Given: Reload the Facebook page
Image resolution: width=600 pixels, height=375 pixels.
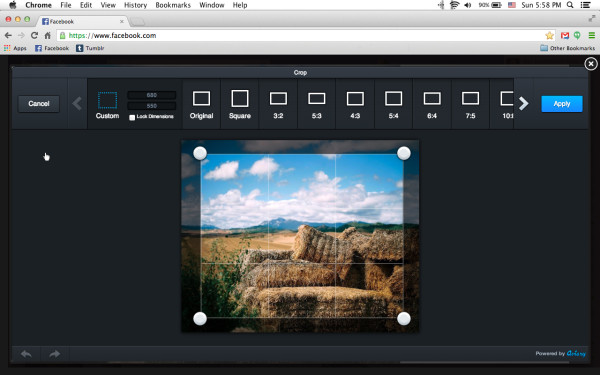Looking at the screenshot, I should pyautogui.click(x=34, y=36).
